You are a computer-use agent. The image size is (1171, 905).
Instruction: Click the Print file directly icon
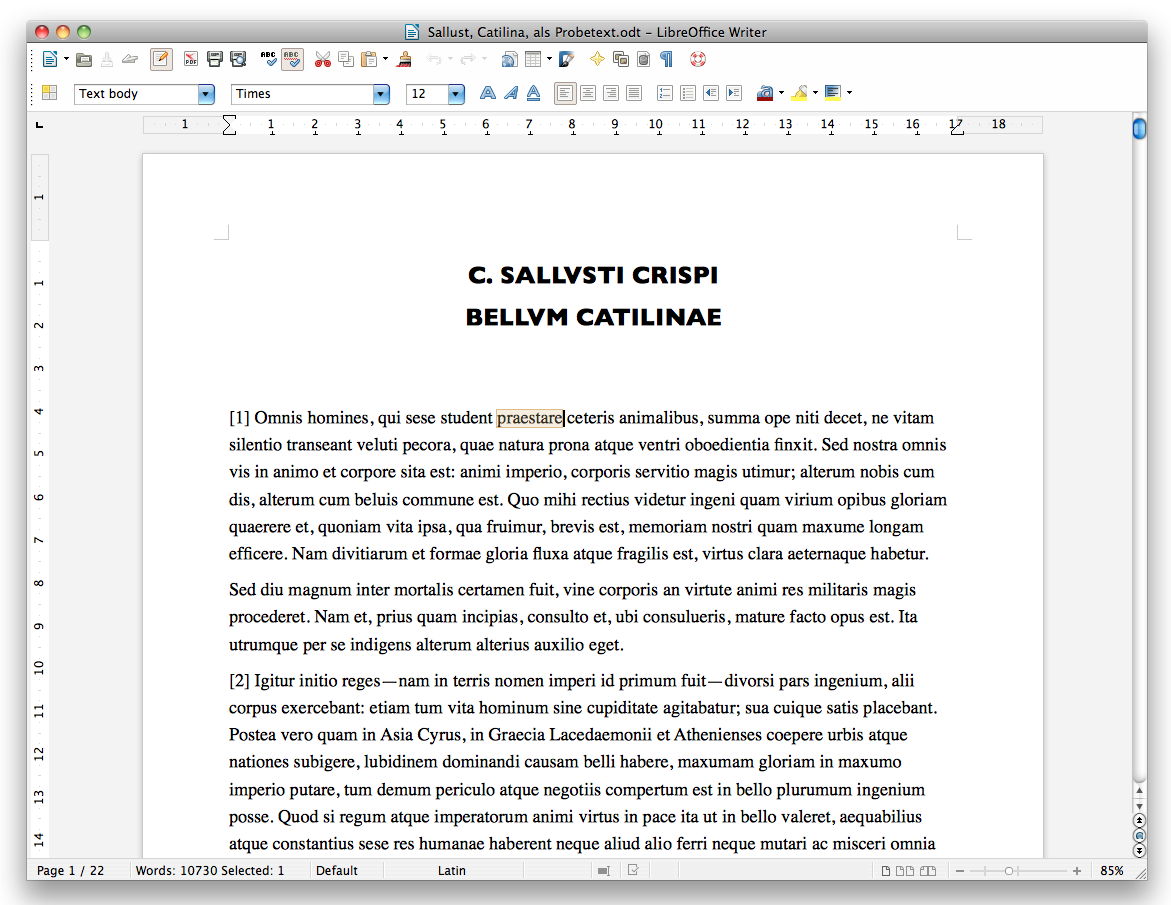pos(215,60)
